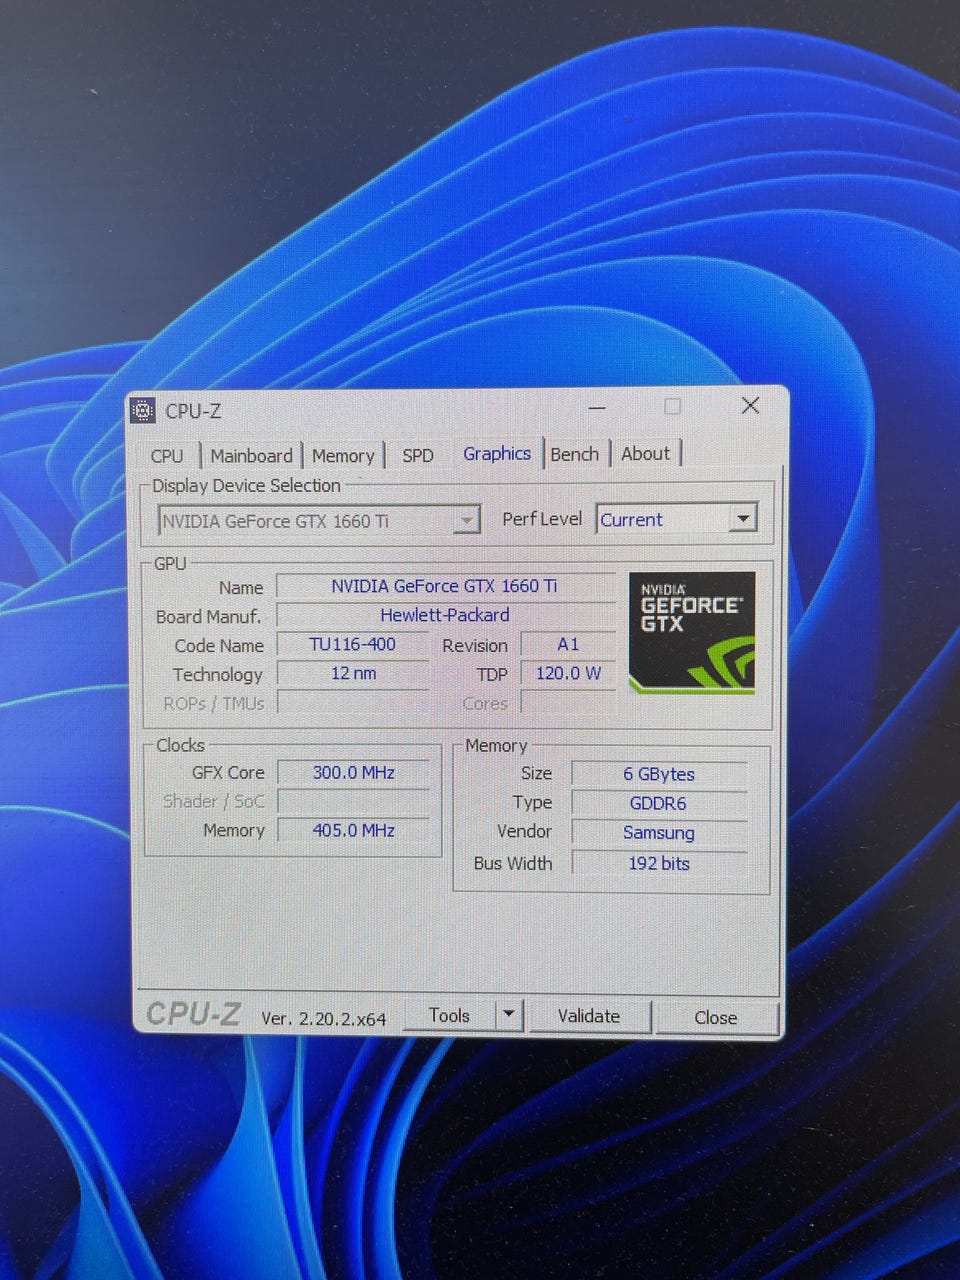Click the 192 bits bus width value
960x1280 pixels.
pos(659,863)
